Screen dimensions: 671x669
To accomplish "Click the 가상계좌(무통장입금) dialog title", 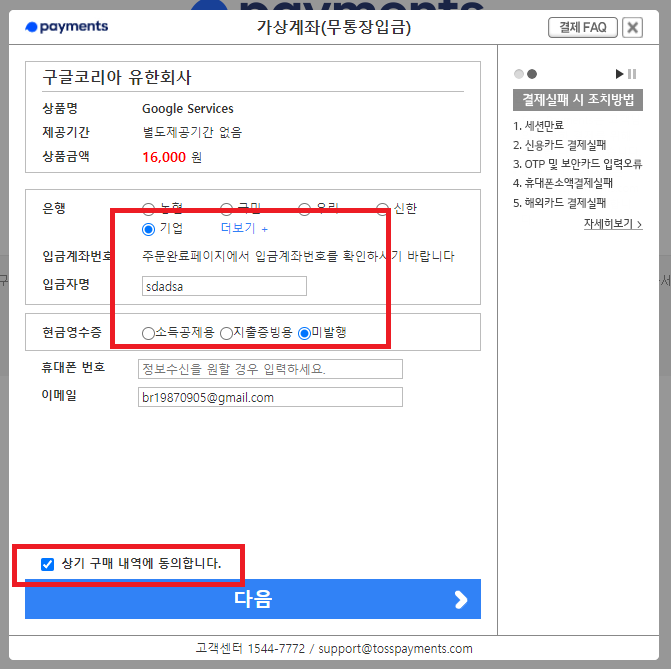I will coord(334,27).
